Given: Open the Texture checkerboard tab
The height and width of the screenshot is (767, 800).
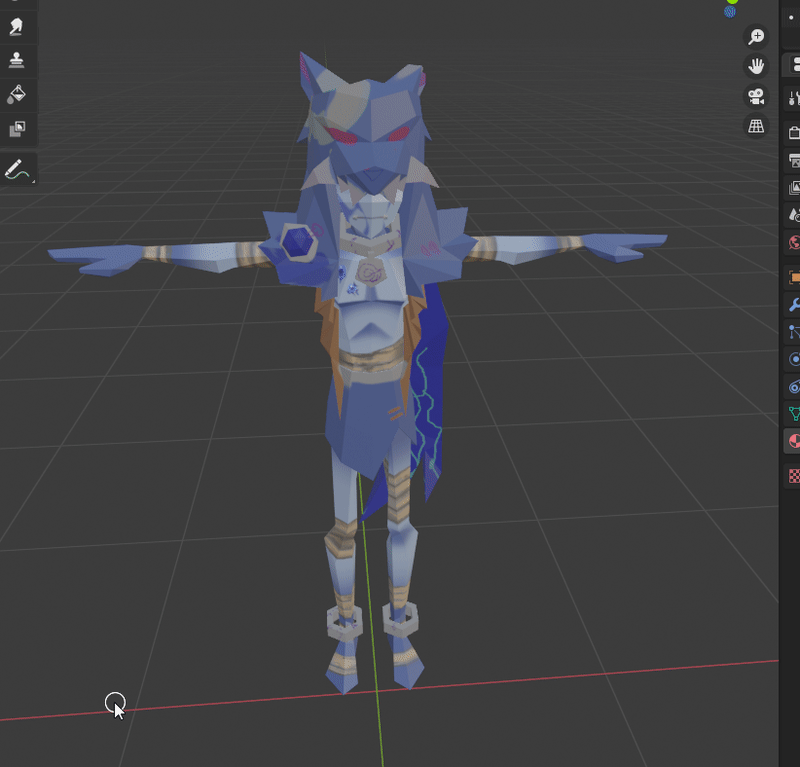Looking at the screenshot, I should [x=793, y=476].
